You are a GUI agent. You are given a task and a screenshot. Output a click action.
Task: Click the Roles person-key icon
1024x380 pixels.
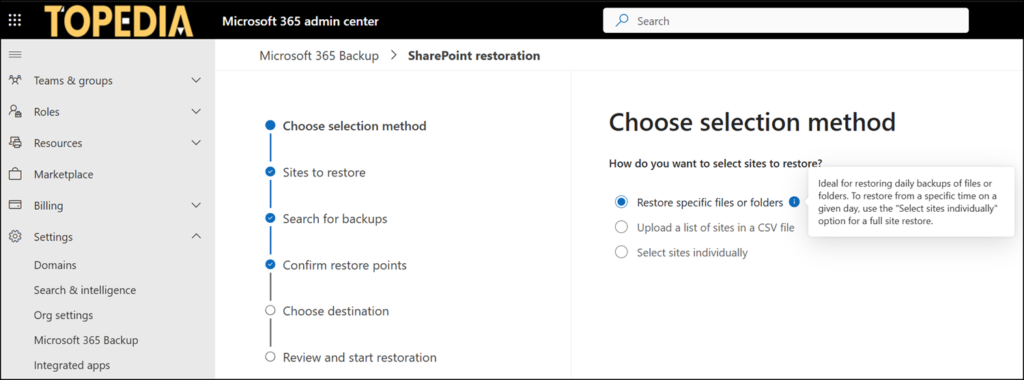pos(15,112)
